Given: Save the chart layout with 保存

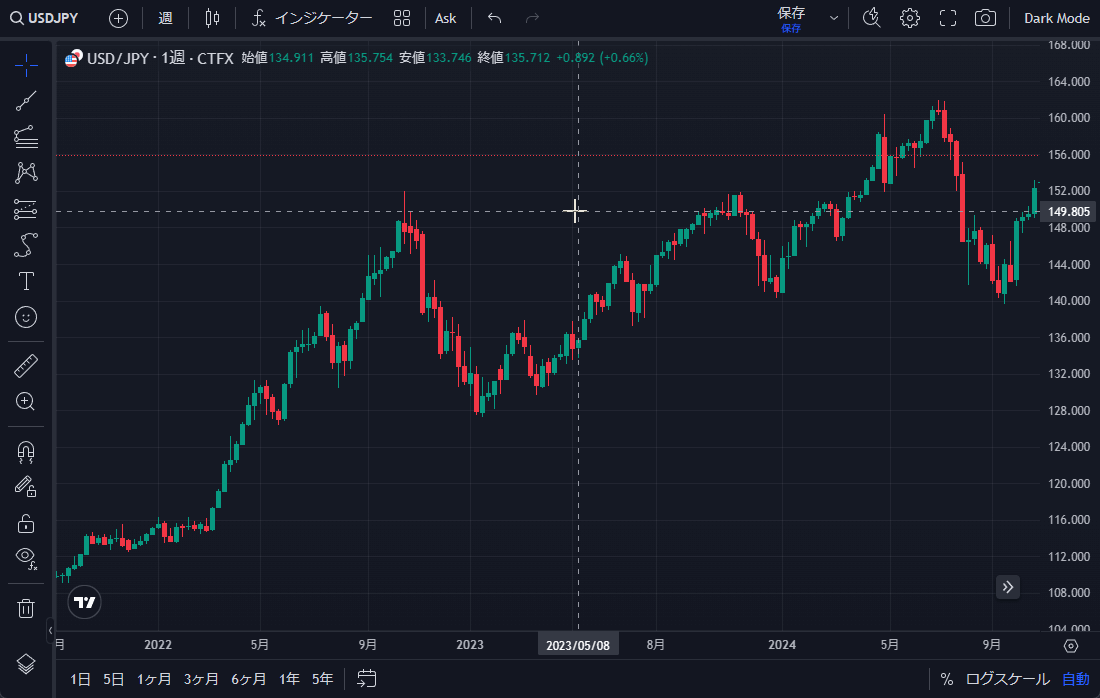Looking at the screenshot, I should click(791, 19).
